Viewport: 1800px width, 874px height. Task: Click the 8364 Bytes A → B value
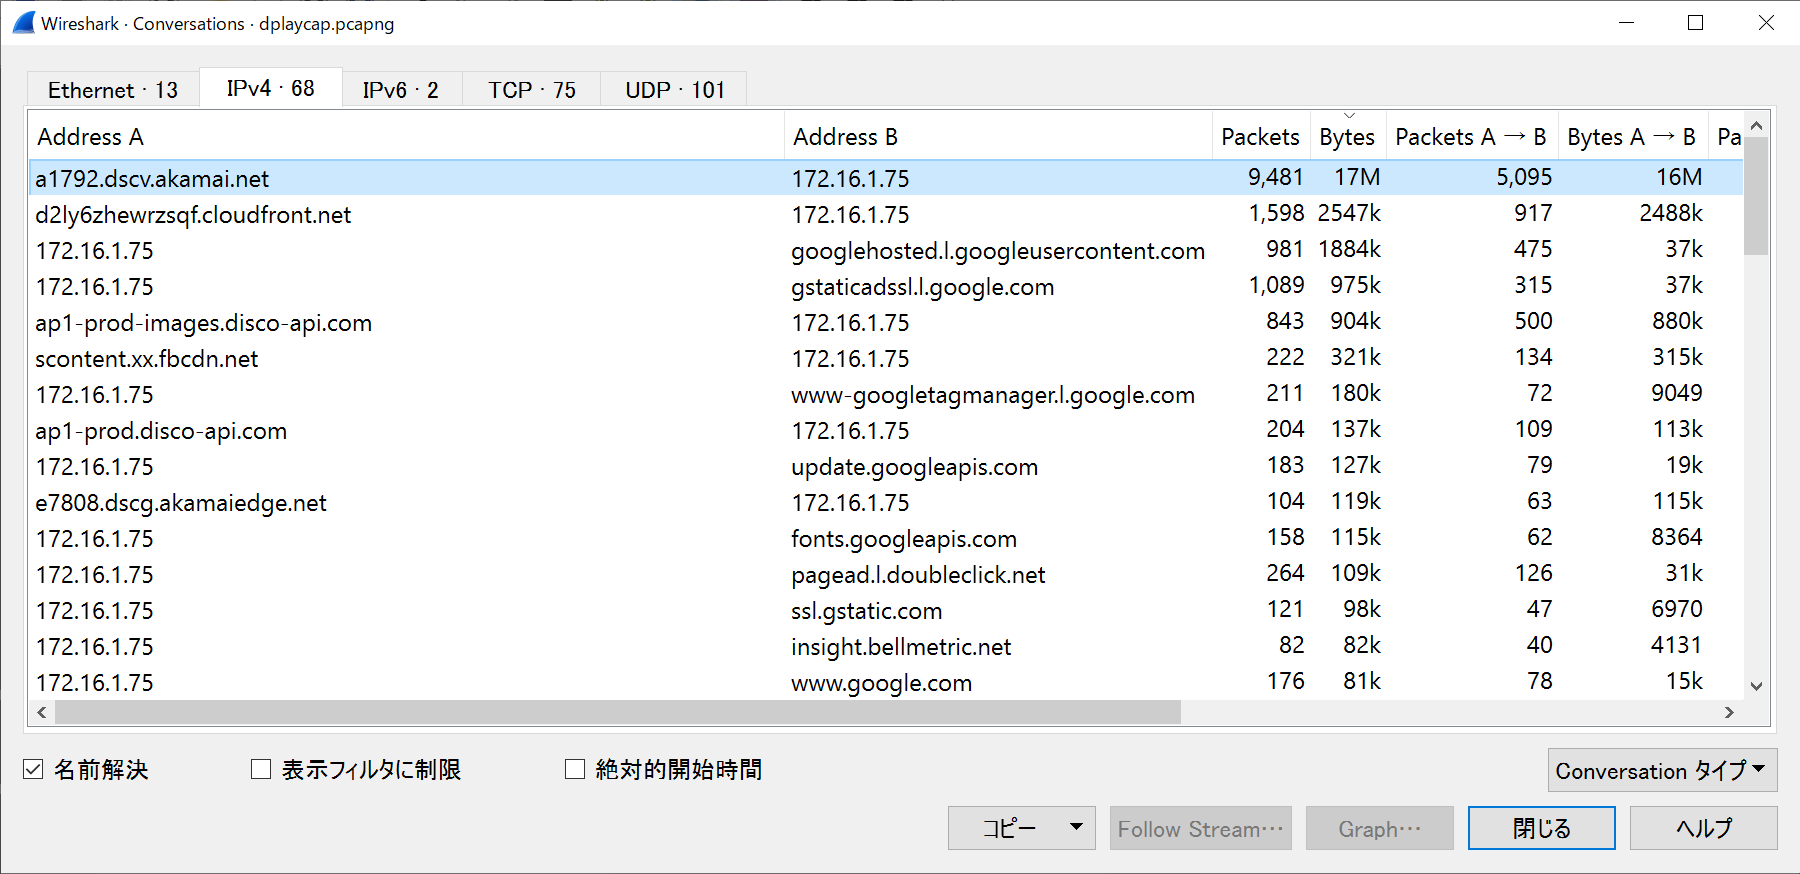(x=1677, y=537)
